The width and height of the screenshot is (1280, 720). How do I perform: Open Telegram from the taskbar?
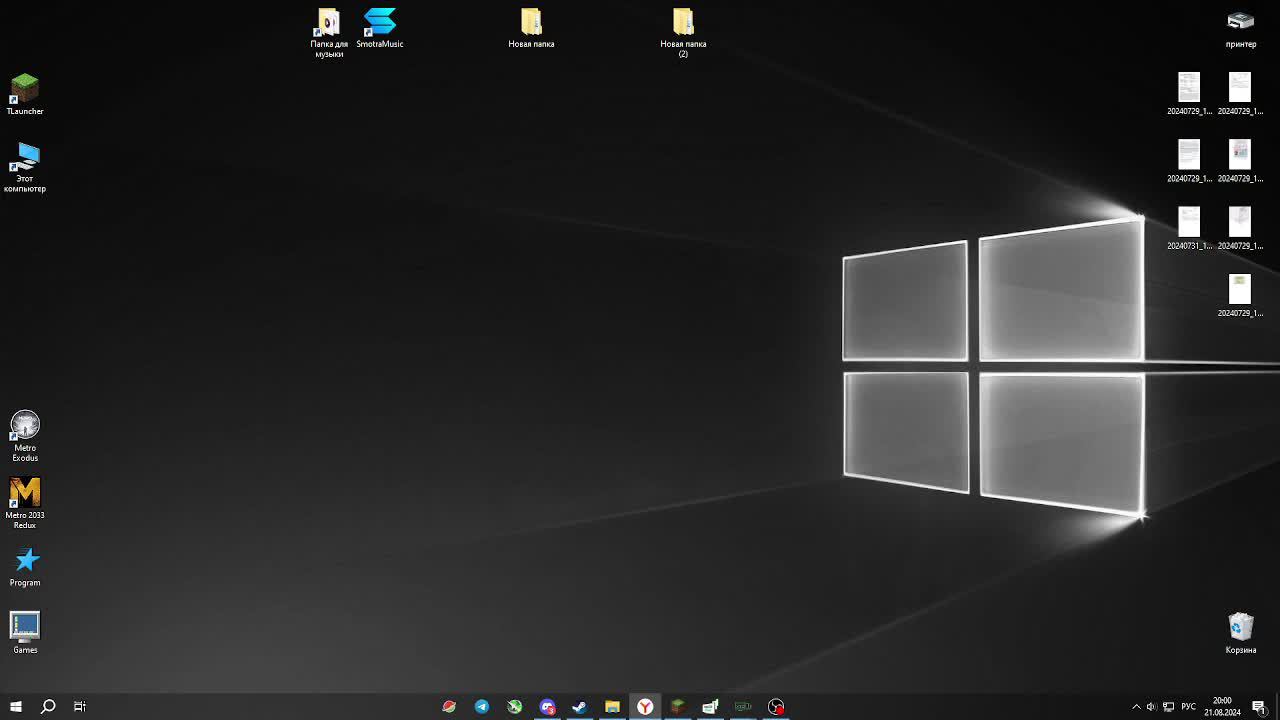pyautogui.click(x=482, y=707)
